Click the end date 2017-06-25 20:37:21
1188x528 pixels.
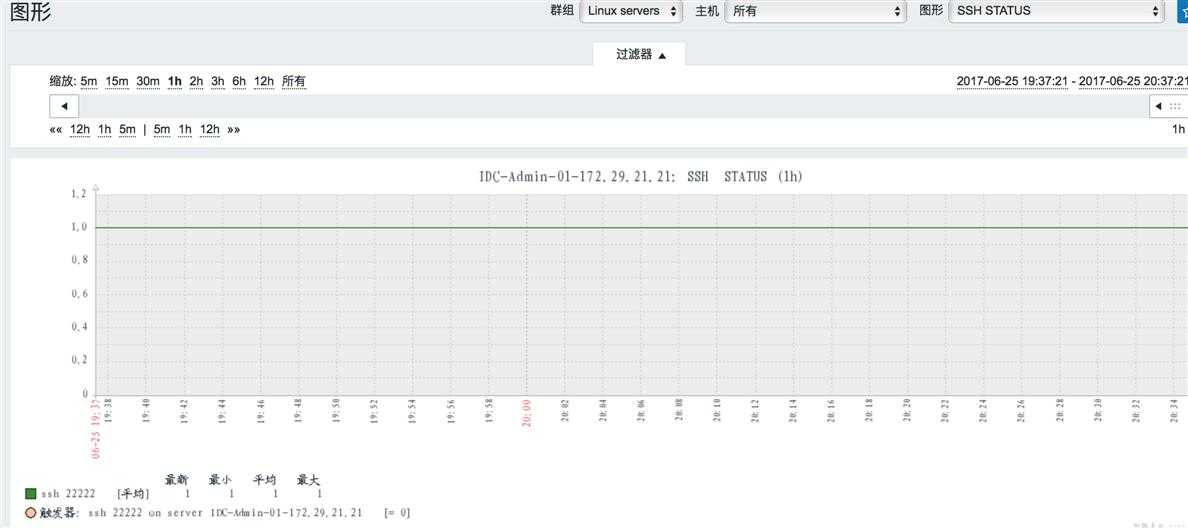1133,81
